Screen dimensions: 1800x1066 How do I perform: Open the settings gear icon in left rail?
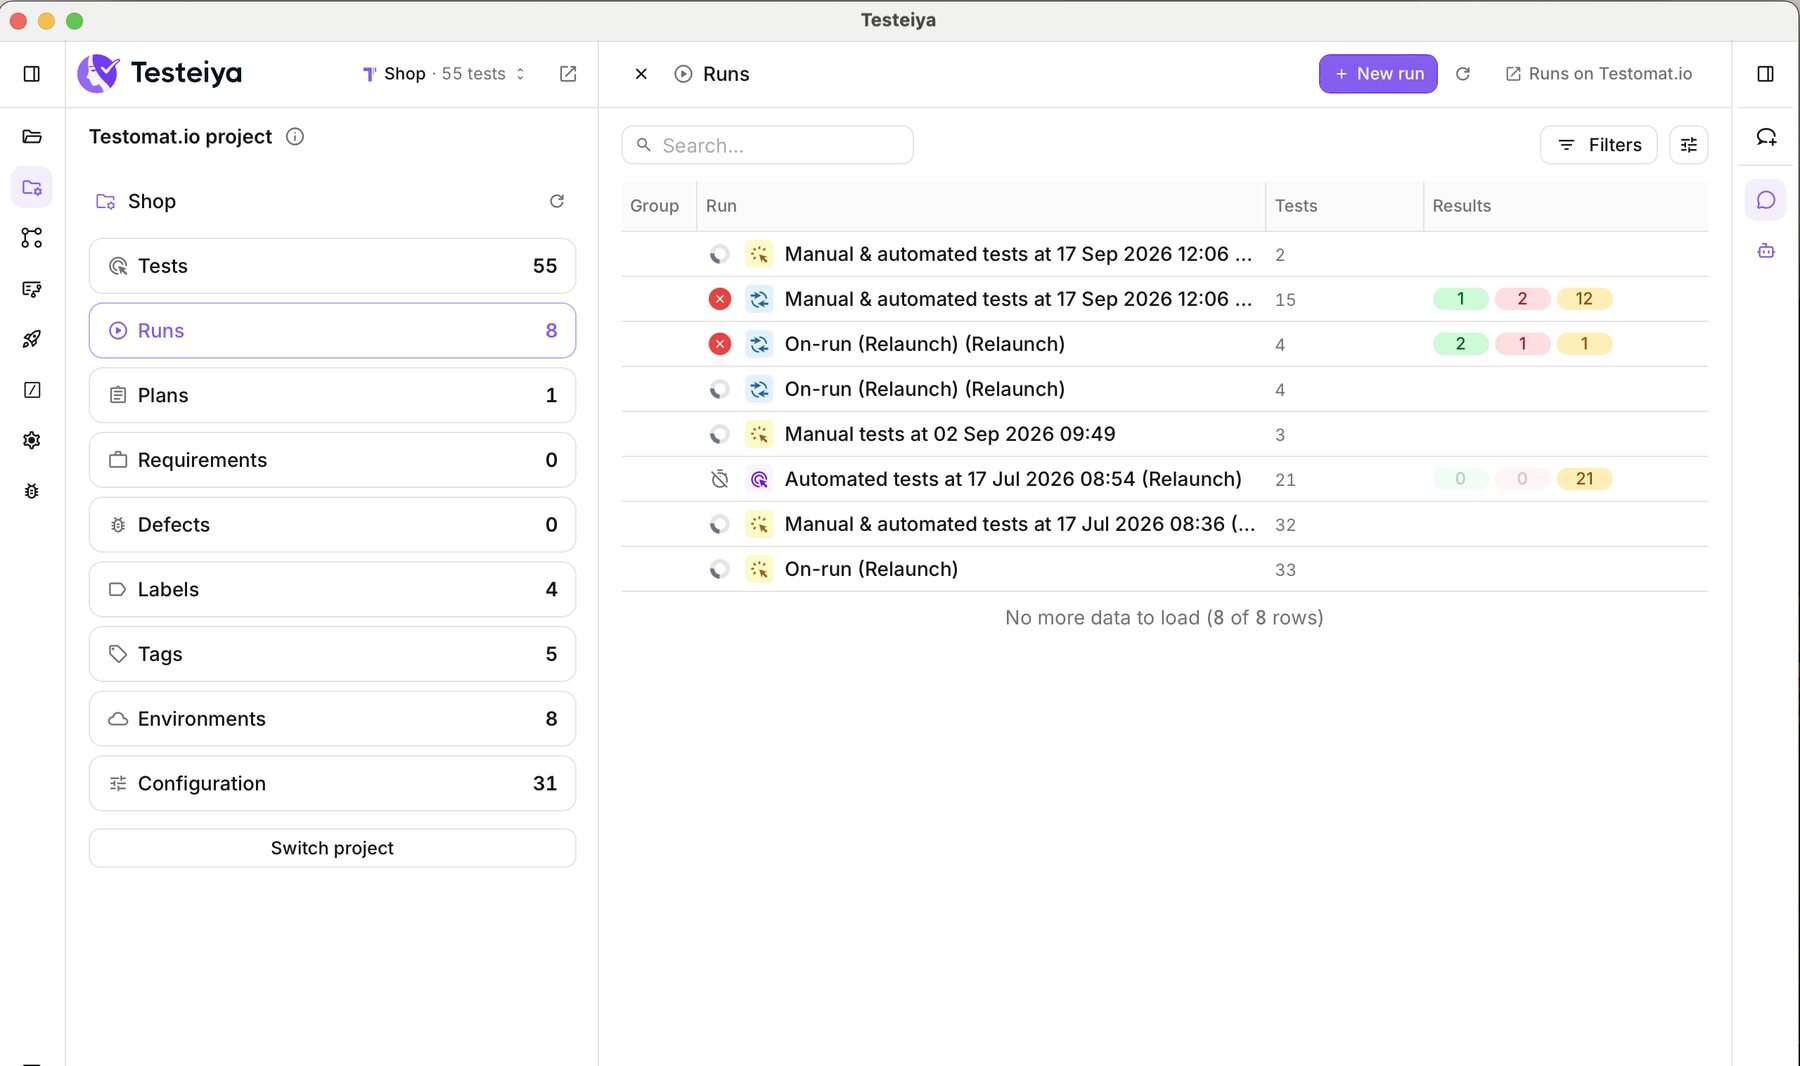coord(32,440)
